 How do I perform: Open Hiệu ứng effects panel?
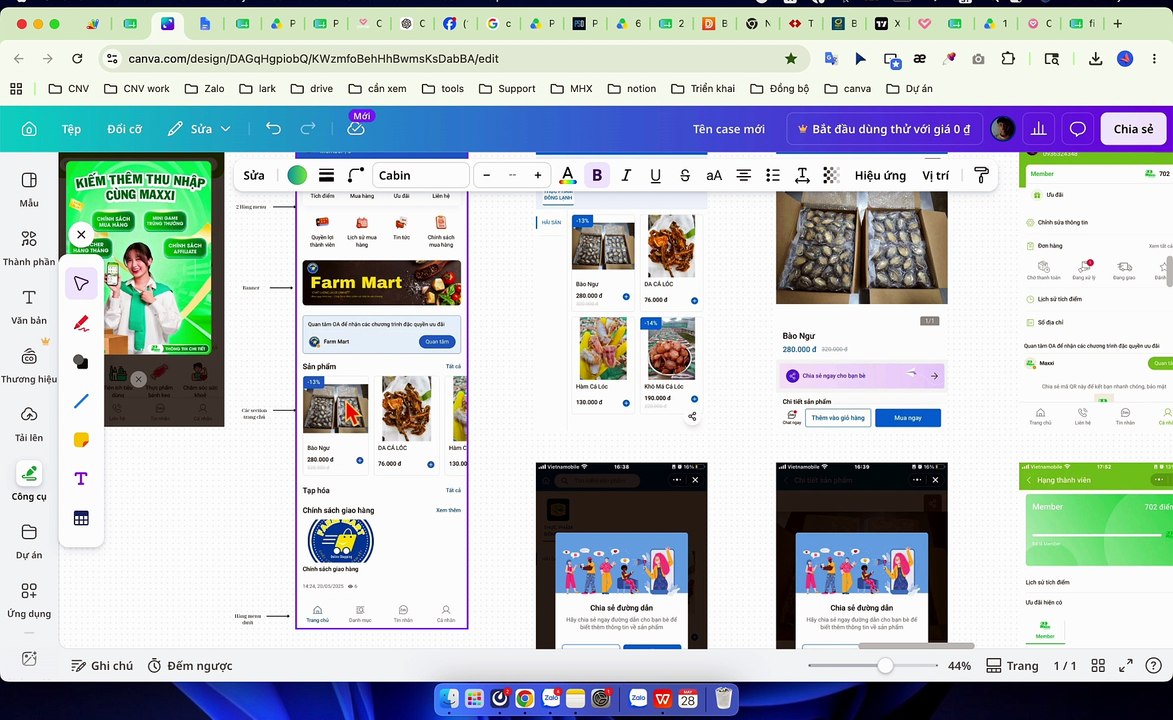point(880,175)
